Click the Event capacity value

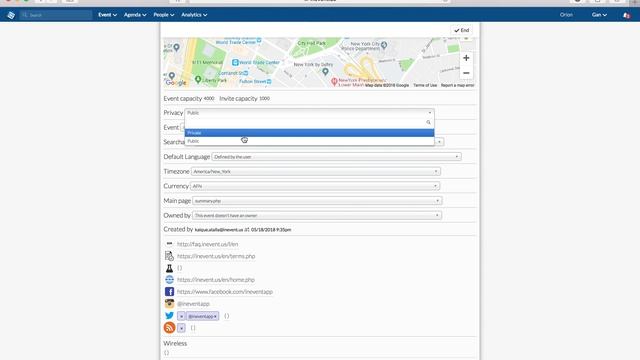point(209,98)
